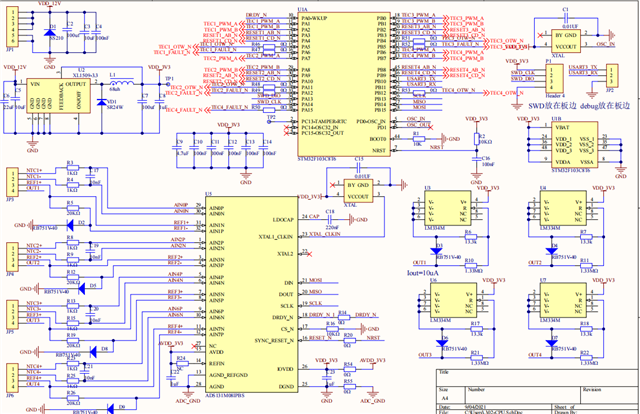
Task: Select the D3 diode below U3
Action: [436, 251]
